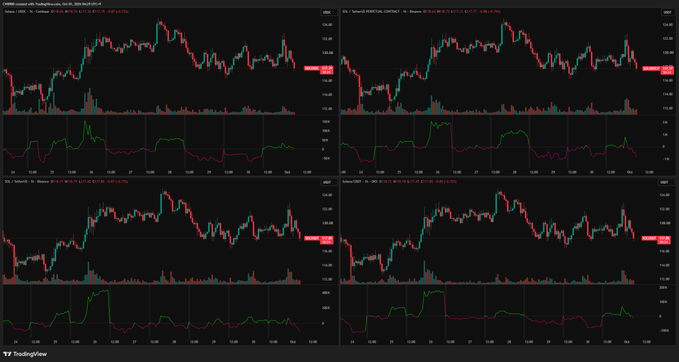This screenshot has width=679, height=362.
Task: Open USDT currency selector in OKX pane
Action: coord(667,183)
